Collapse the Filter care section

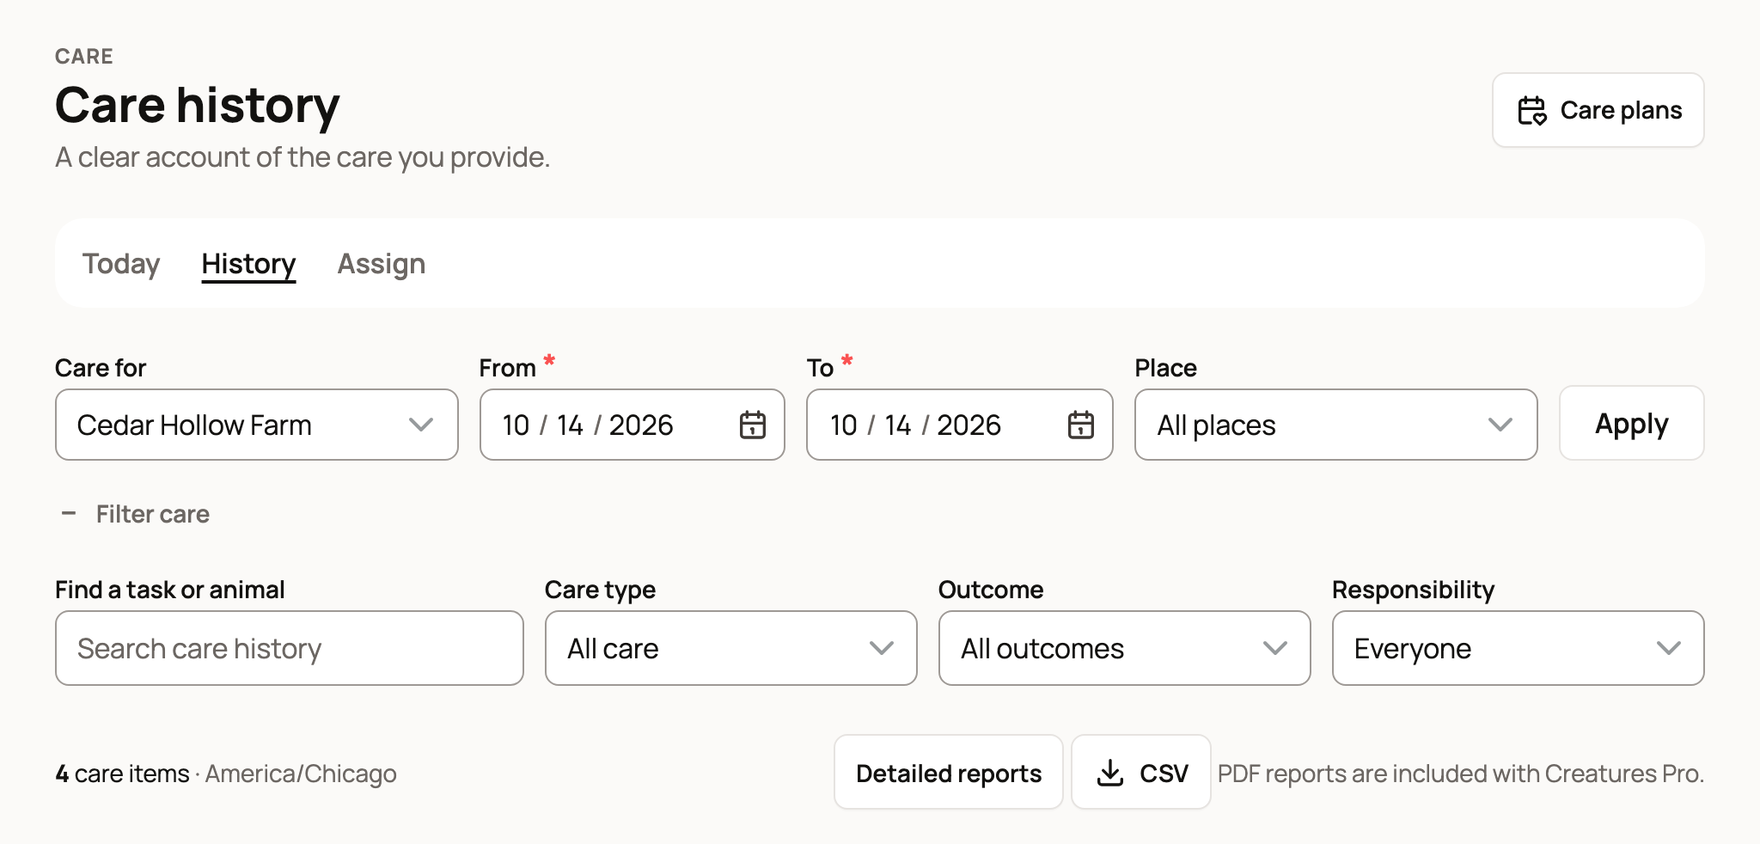135,514
